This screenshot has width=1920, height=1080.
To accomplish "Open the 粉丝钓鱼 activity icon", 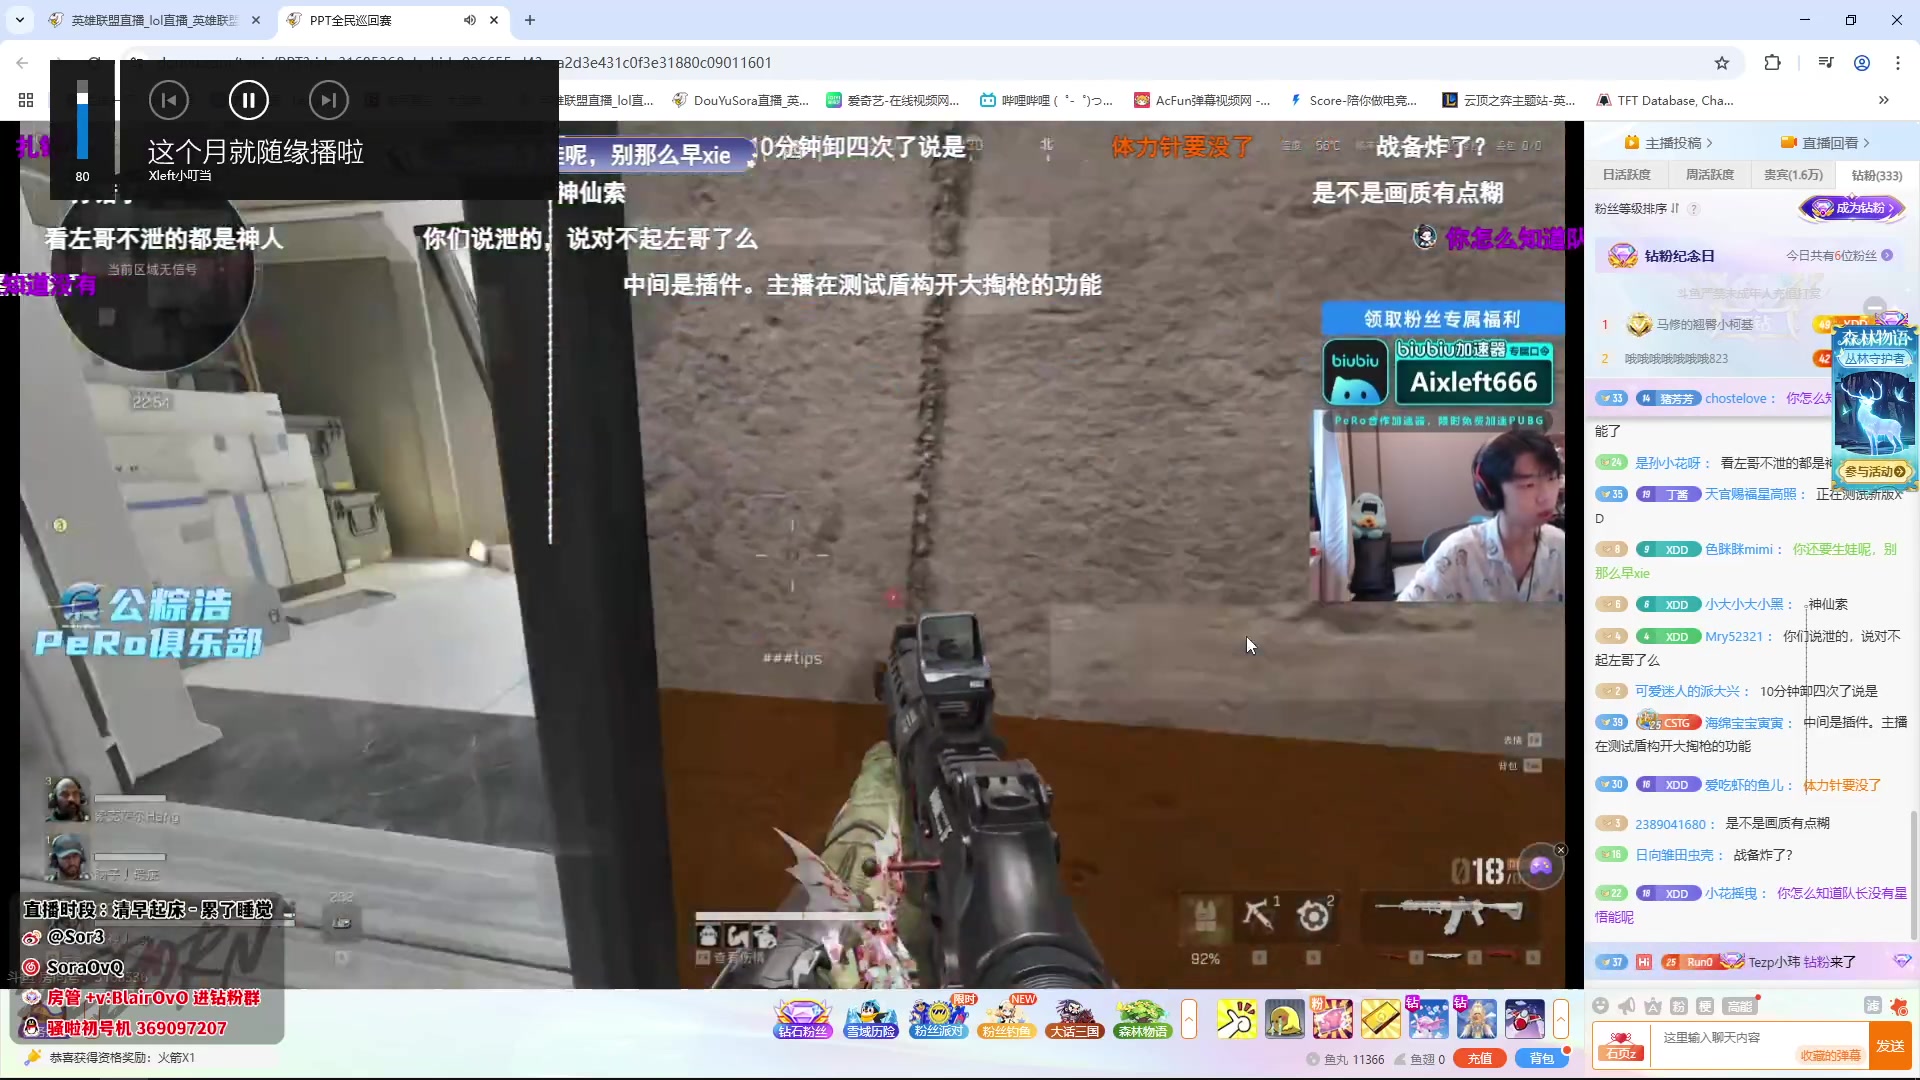I will (1006, 1019).
